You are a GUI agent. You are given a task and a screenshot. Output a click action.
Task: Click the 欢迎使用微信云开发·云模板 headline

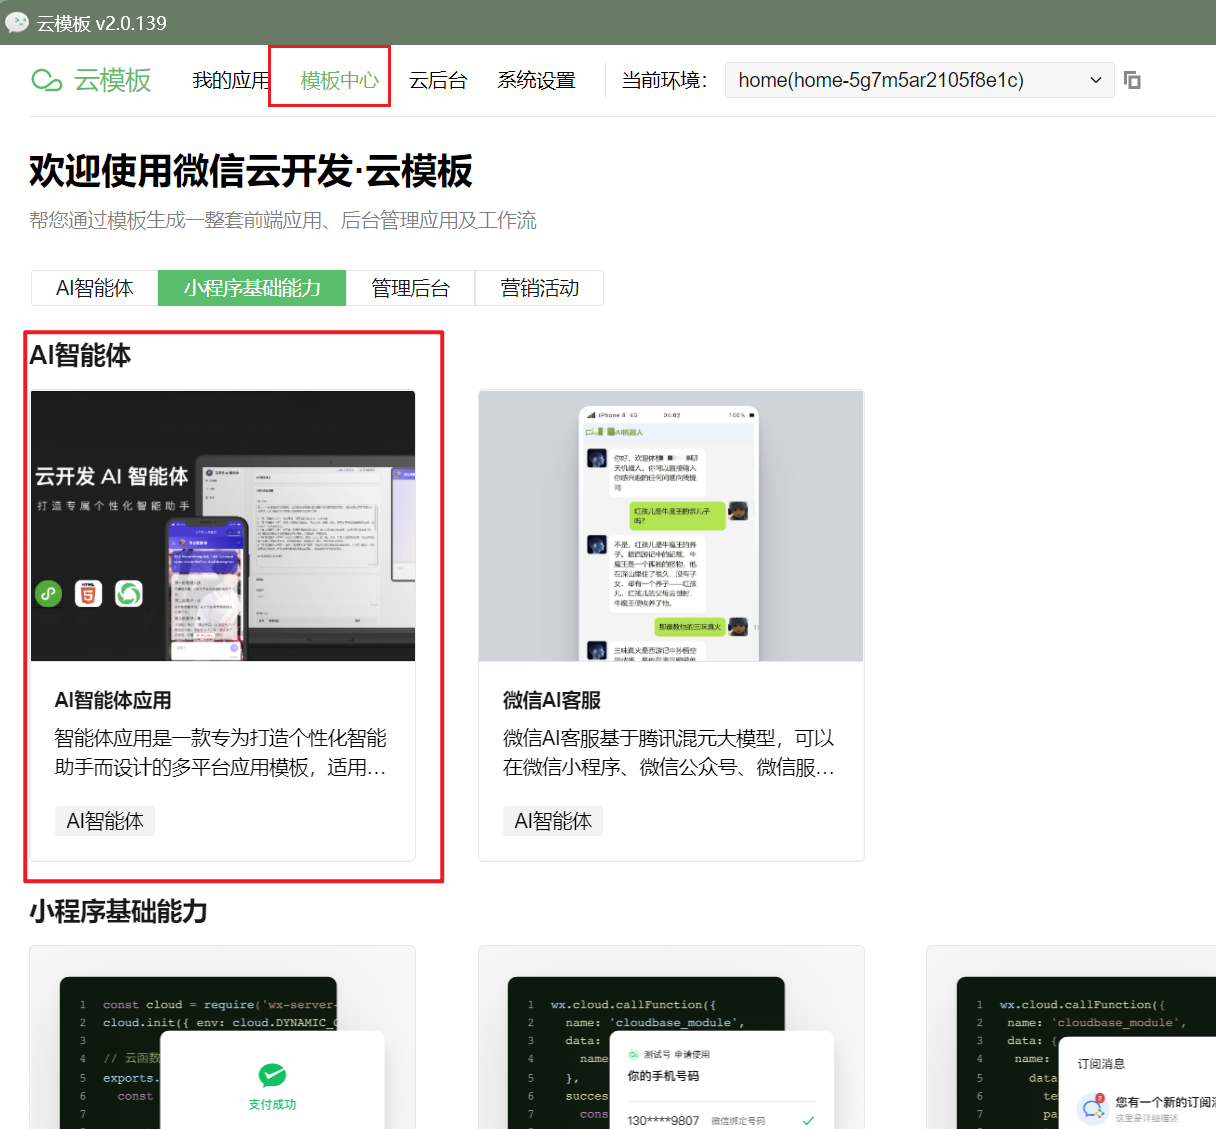(251, 171)
